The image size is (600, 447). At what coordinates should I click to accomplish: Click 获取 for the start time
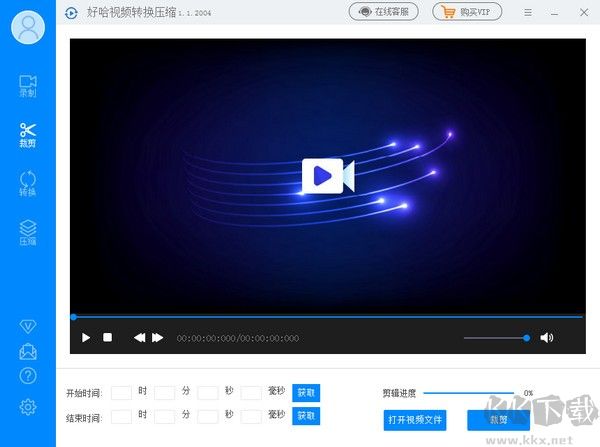[306, 393]
